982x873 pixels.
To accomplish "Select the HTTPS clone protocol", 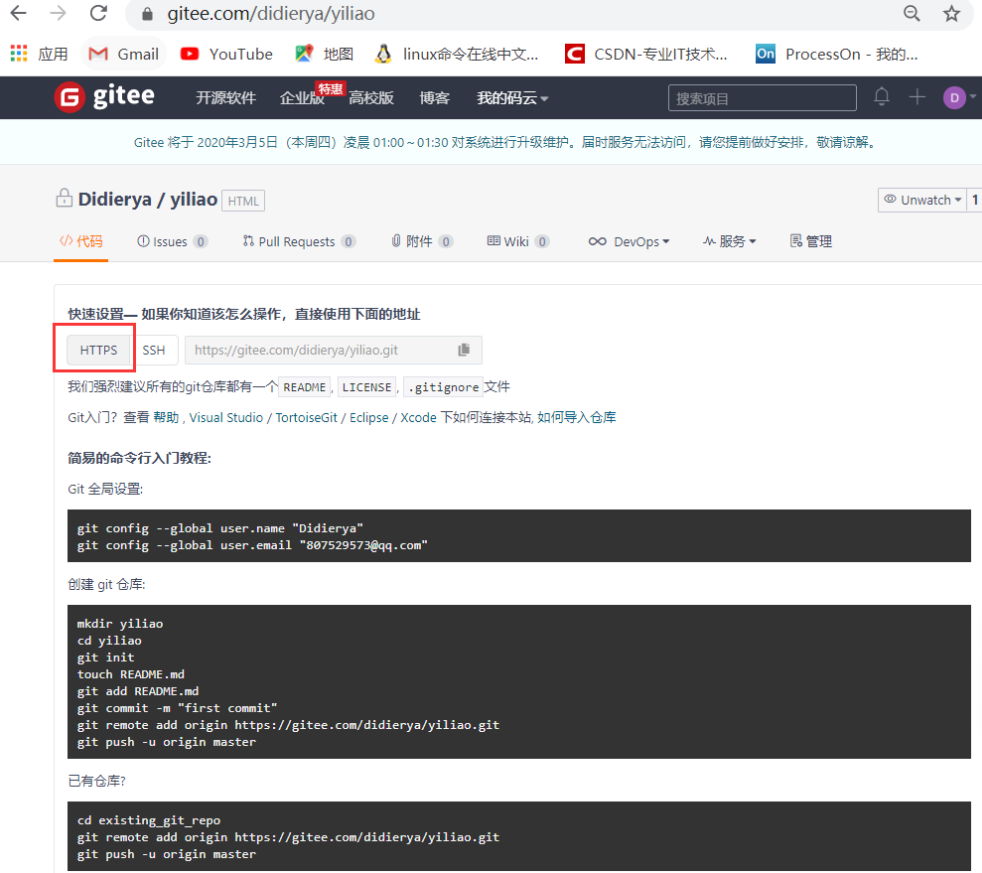I will (x=97, y=349).
